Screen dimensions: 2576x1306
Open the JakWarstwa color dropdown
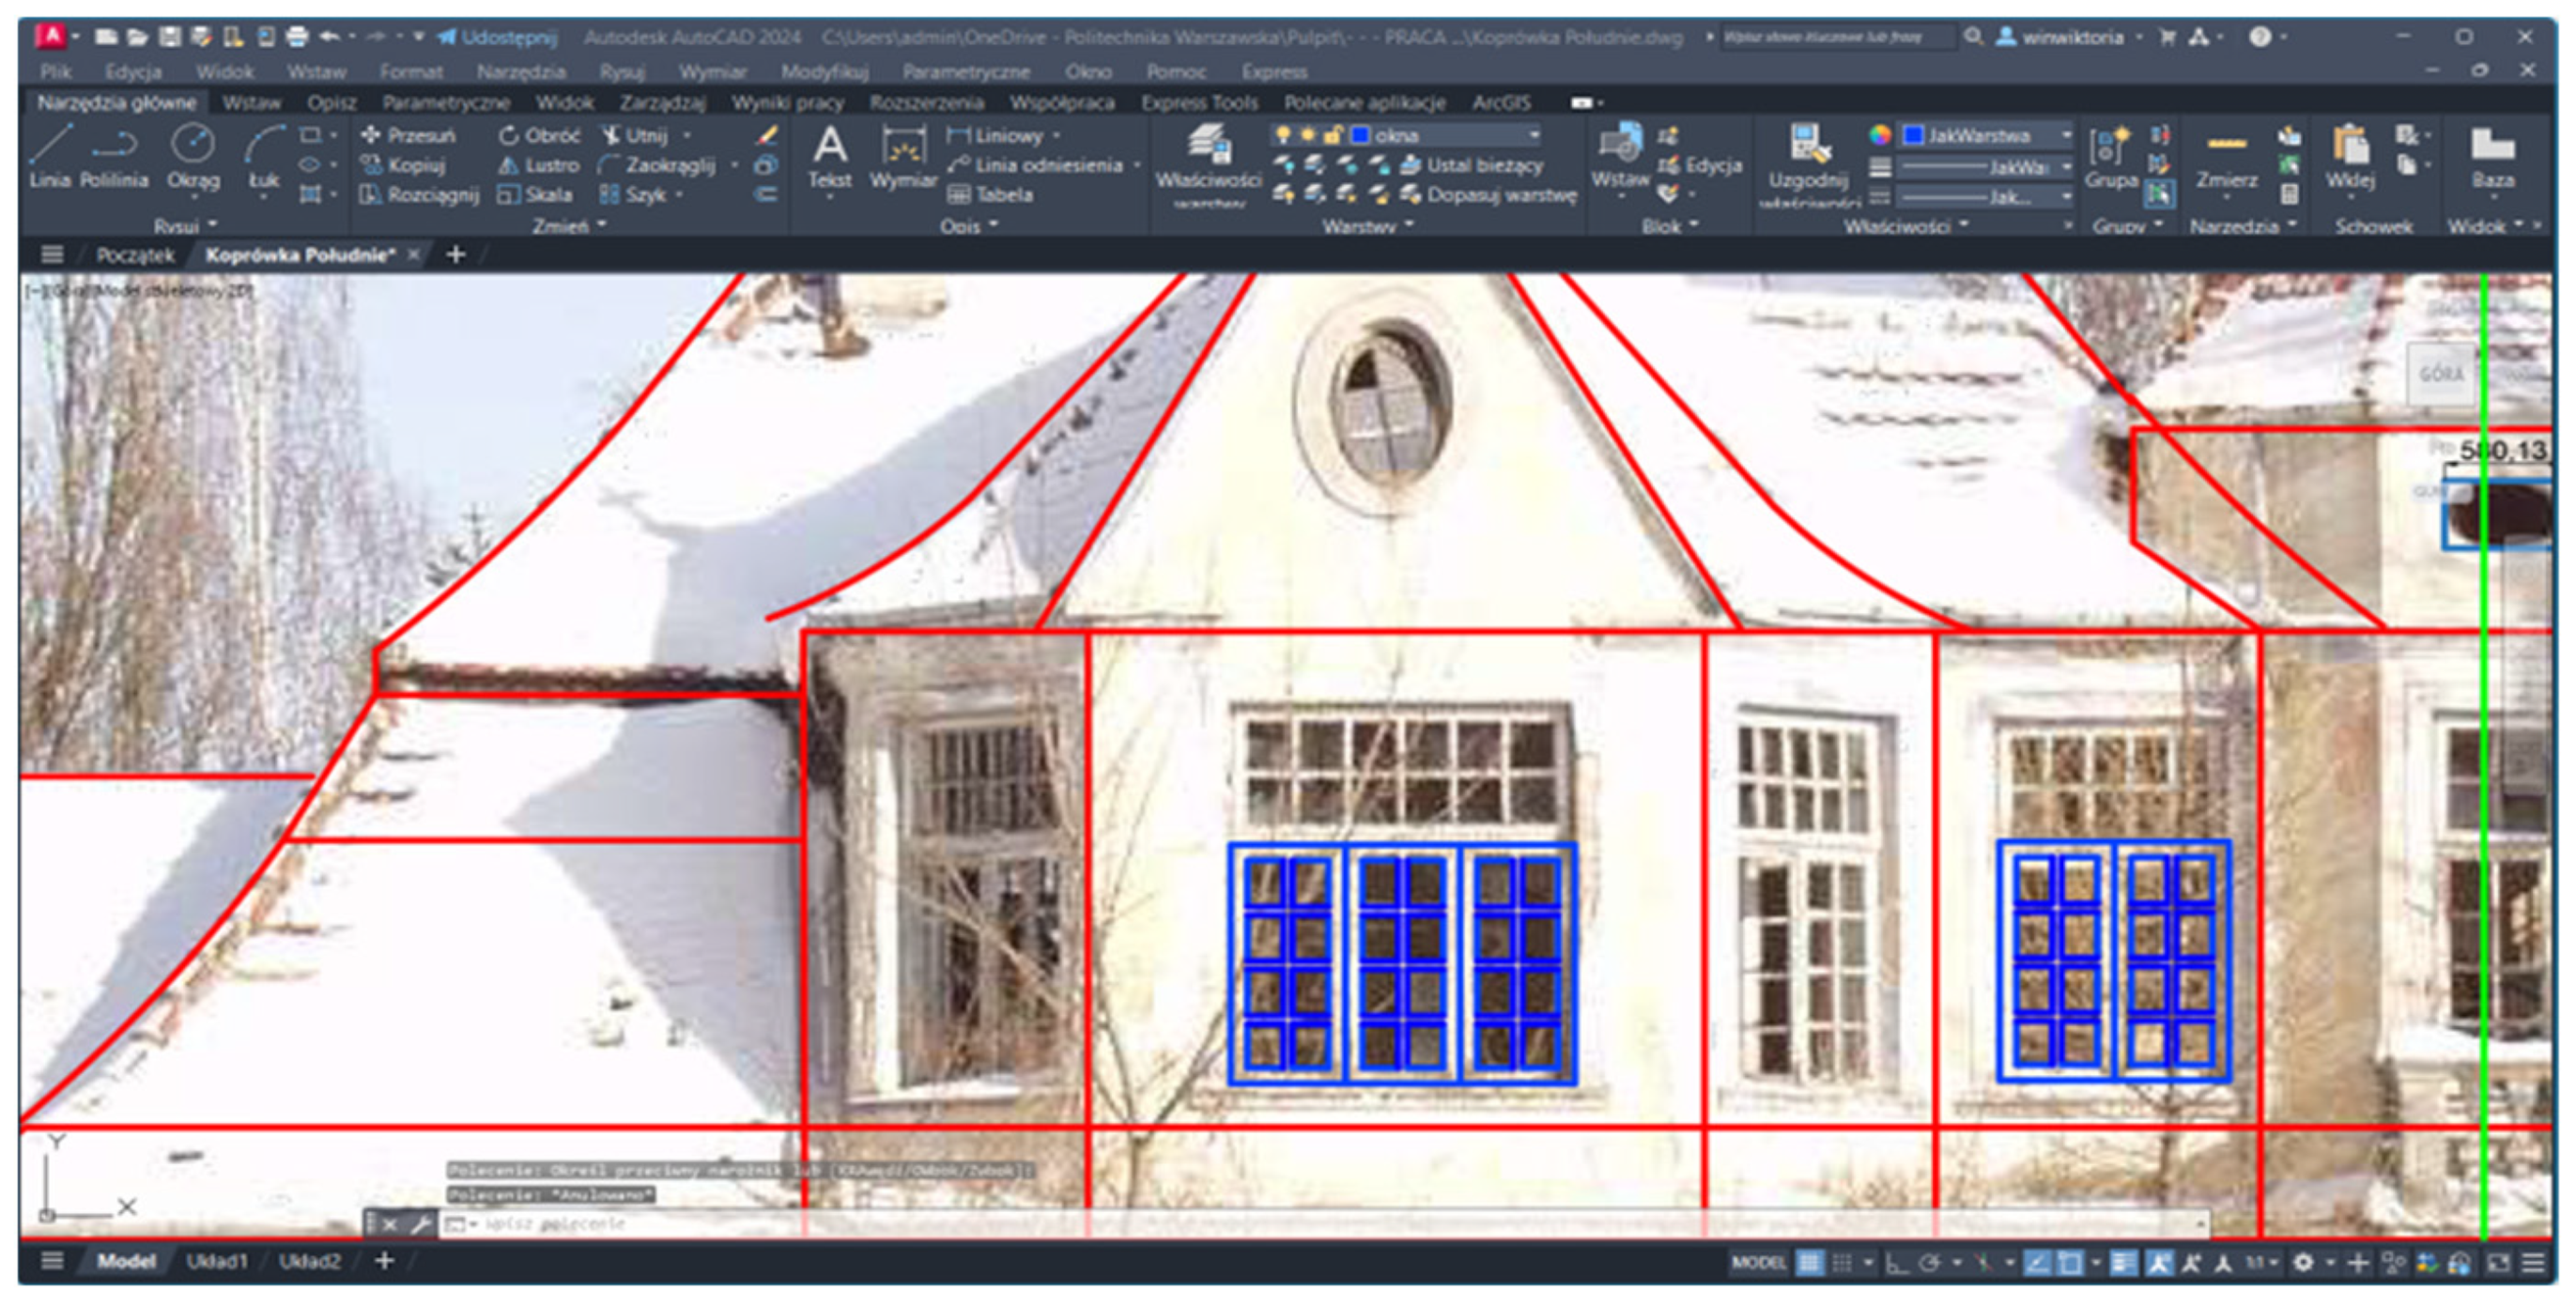[x=2066, y=135]
